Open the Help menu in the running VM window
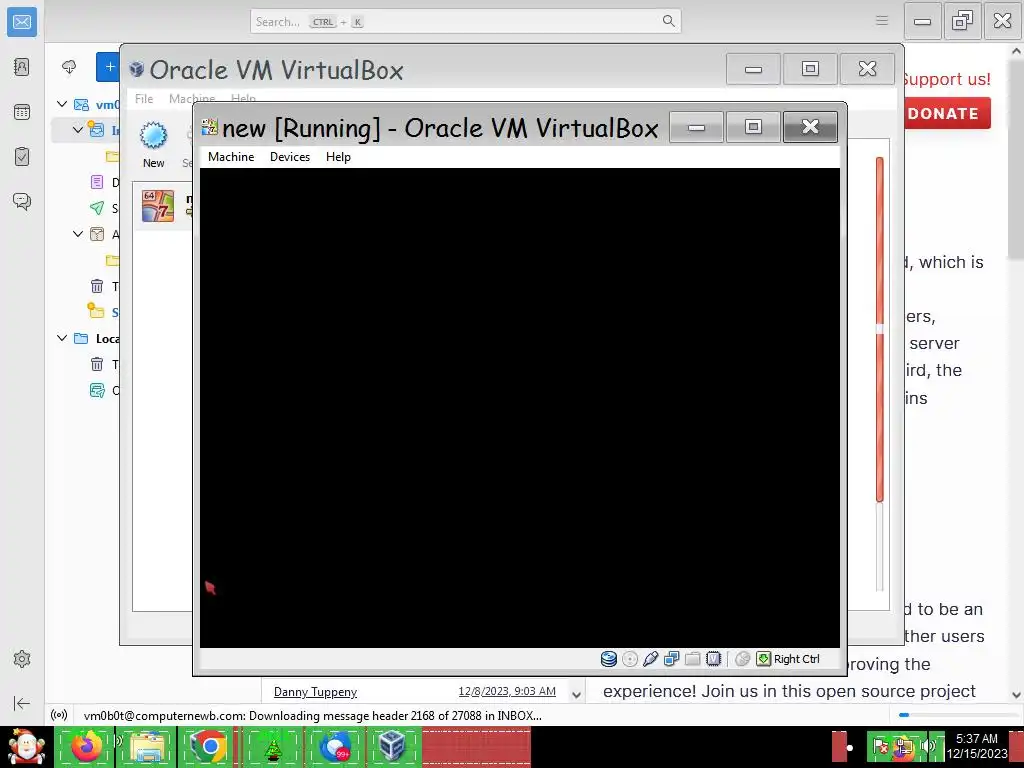1024x768 pixels. click(x=338, y=157)
